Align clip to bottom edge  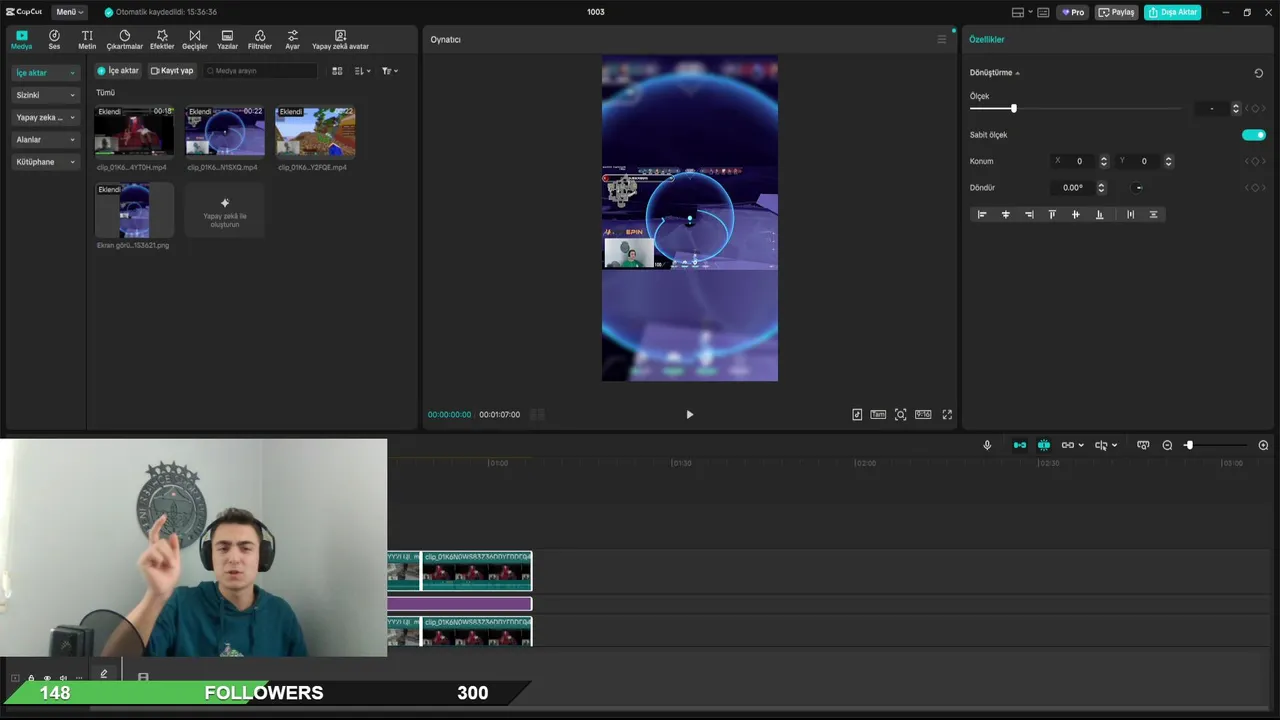[1099, 214]
